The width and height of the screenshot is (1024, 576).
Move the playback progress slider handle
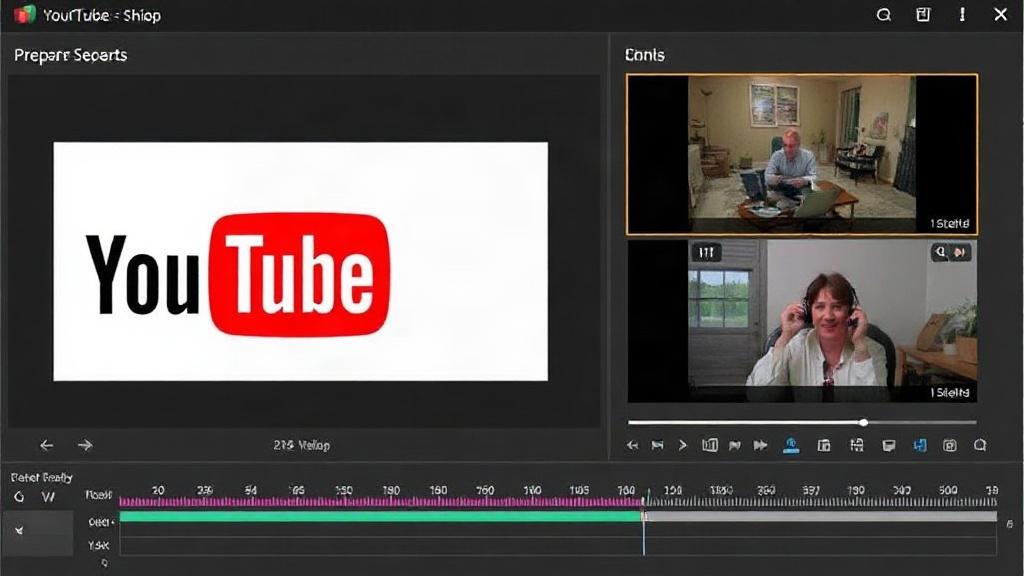tap(863, 423)
